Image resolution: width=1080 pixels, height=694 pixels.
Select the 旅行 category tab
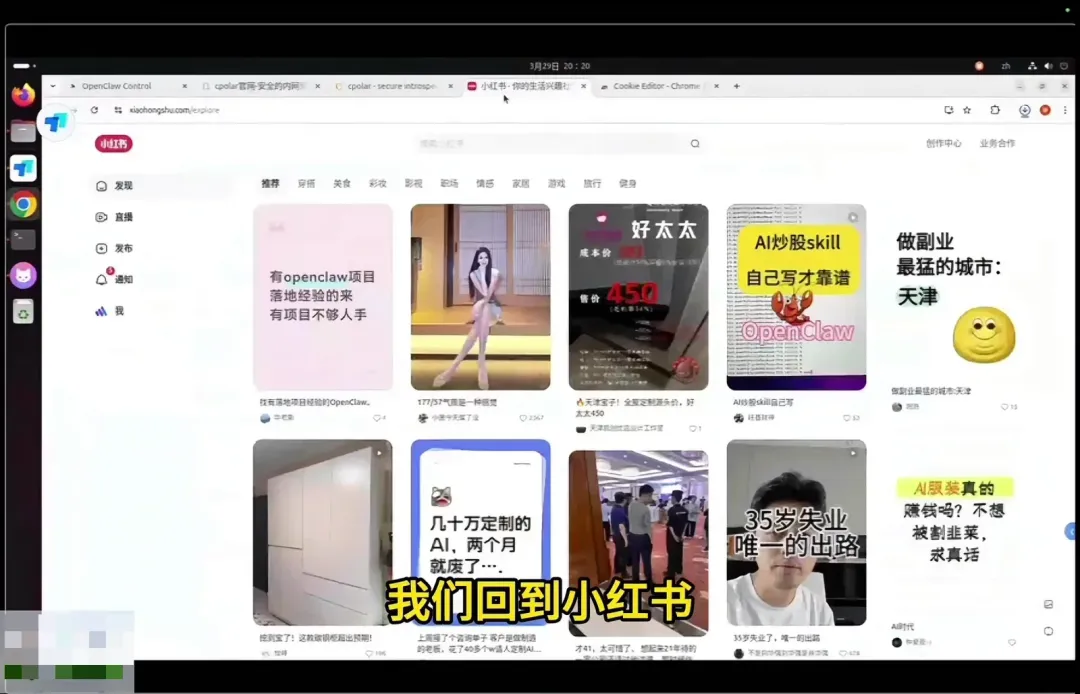click(592, 184)
